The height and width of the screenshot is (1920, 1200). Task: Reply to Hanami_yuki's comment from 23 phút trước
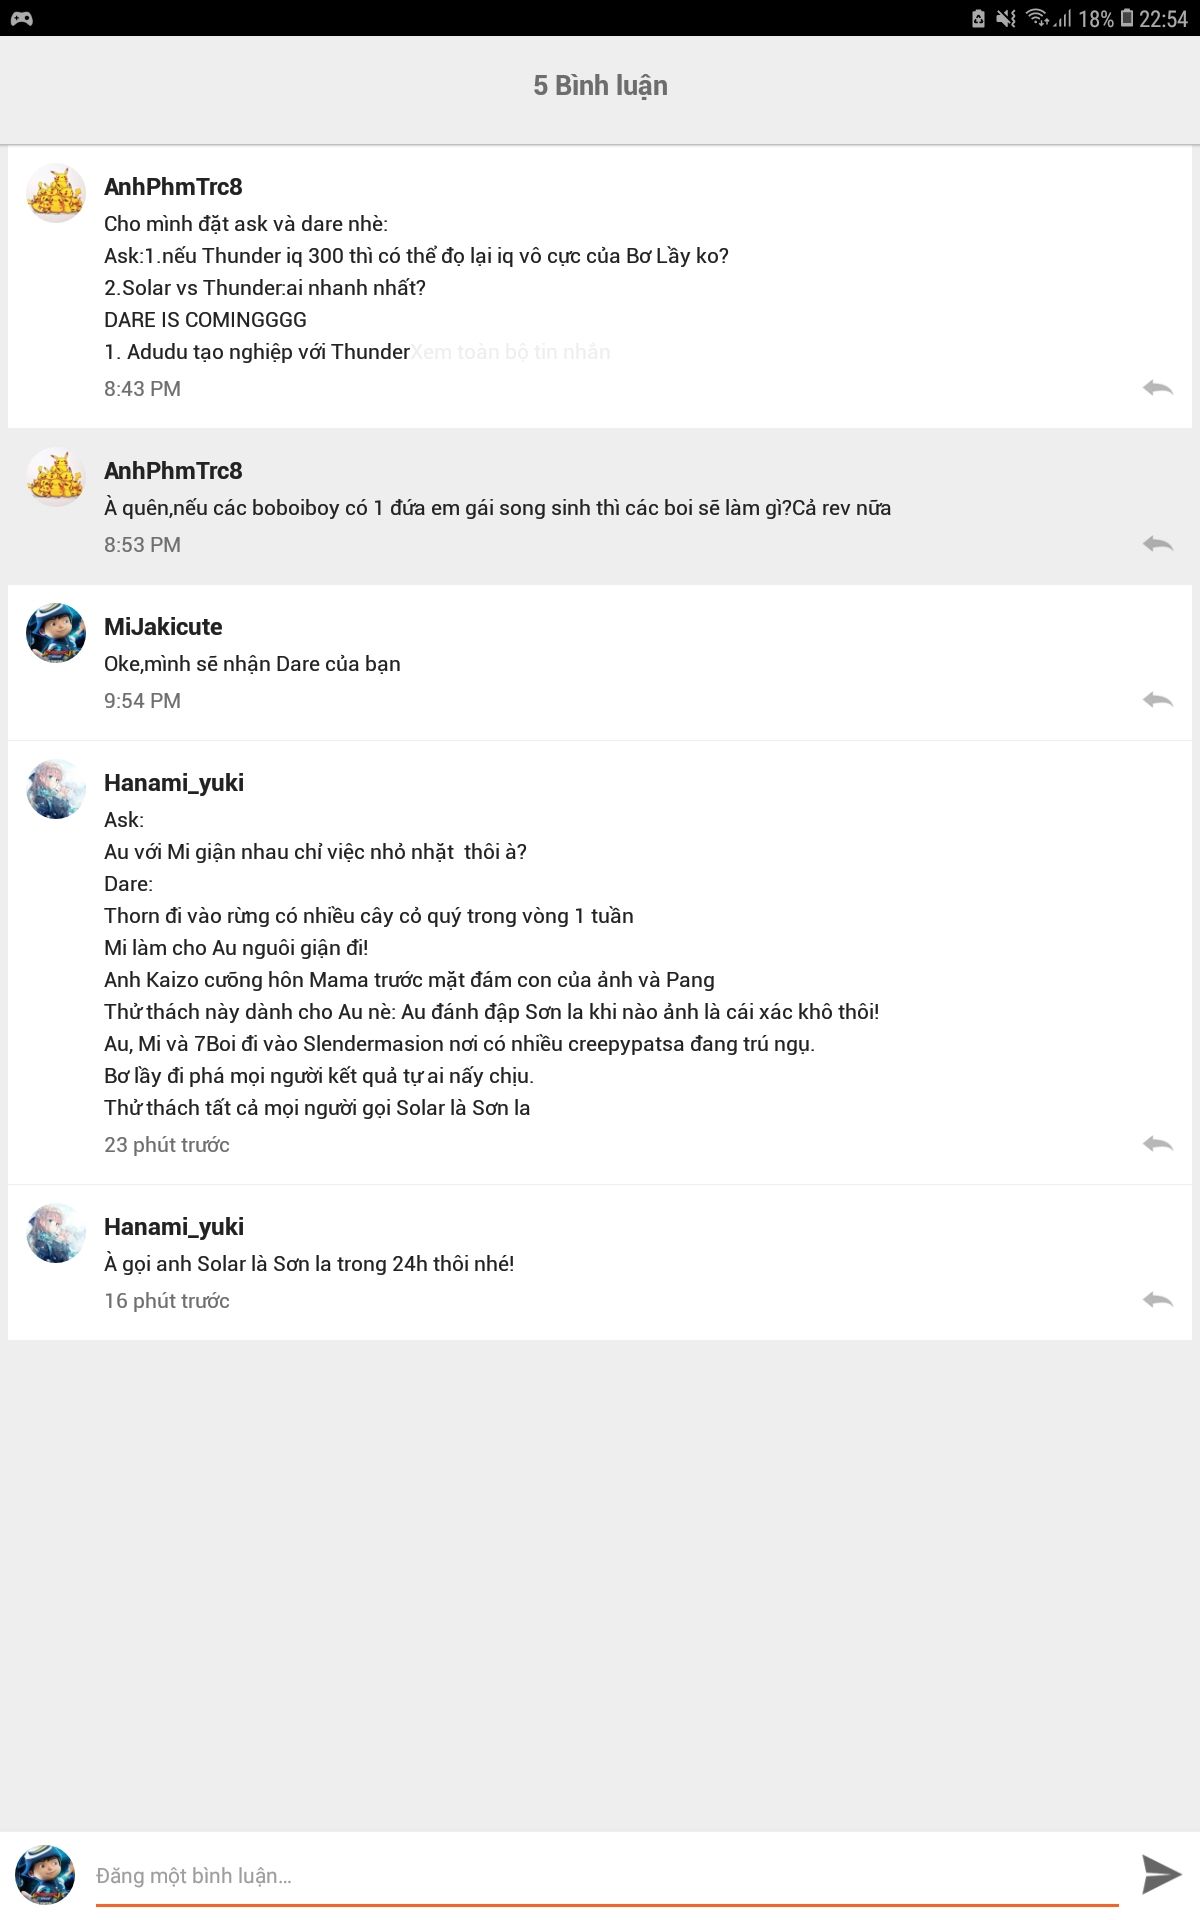tap(1157, 1144)
